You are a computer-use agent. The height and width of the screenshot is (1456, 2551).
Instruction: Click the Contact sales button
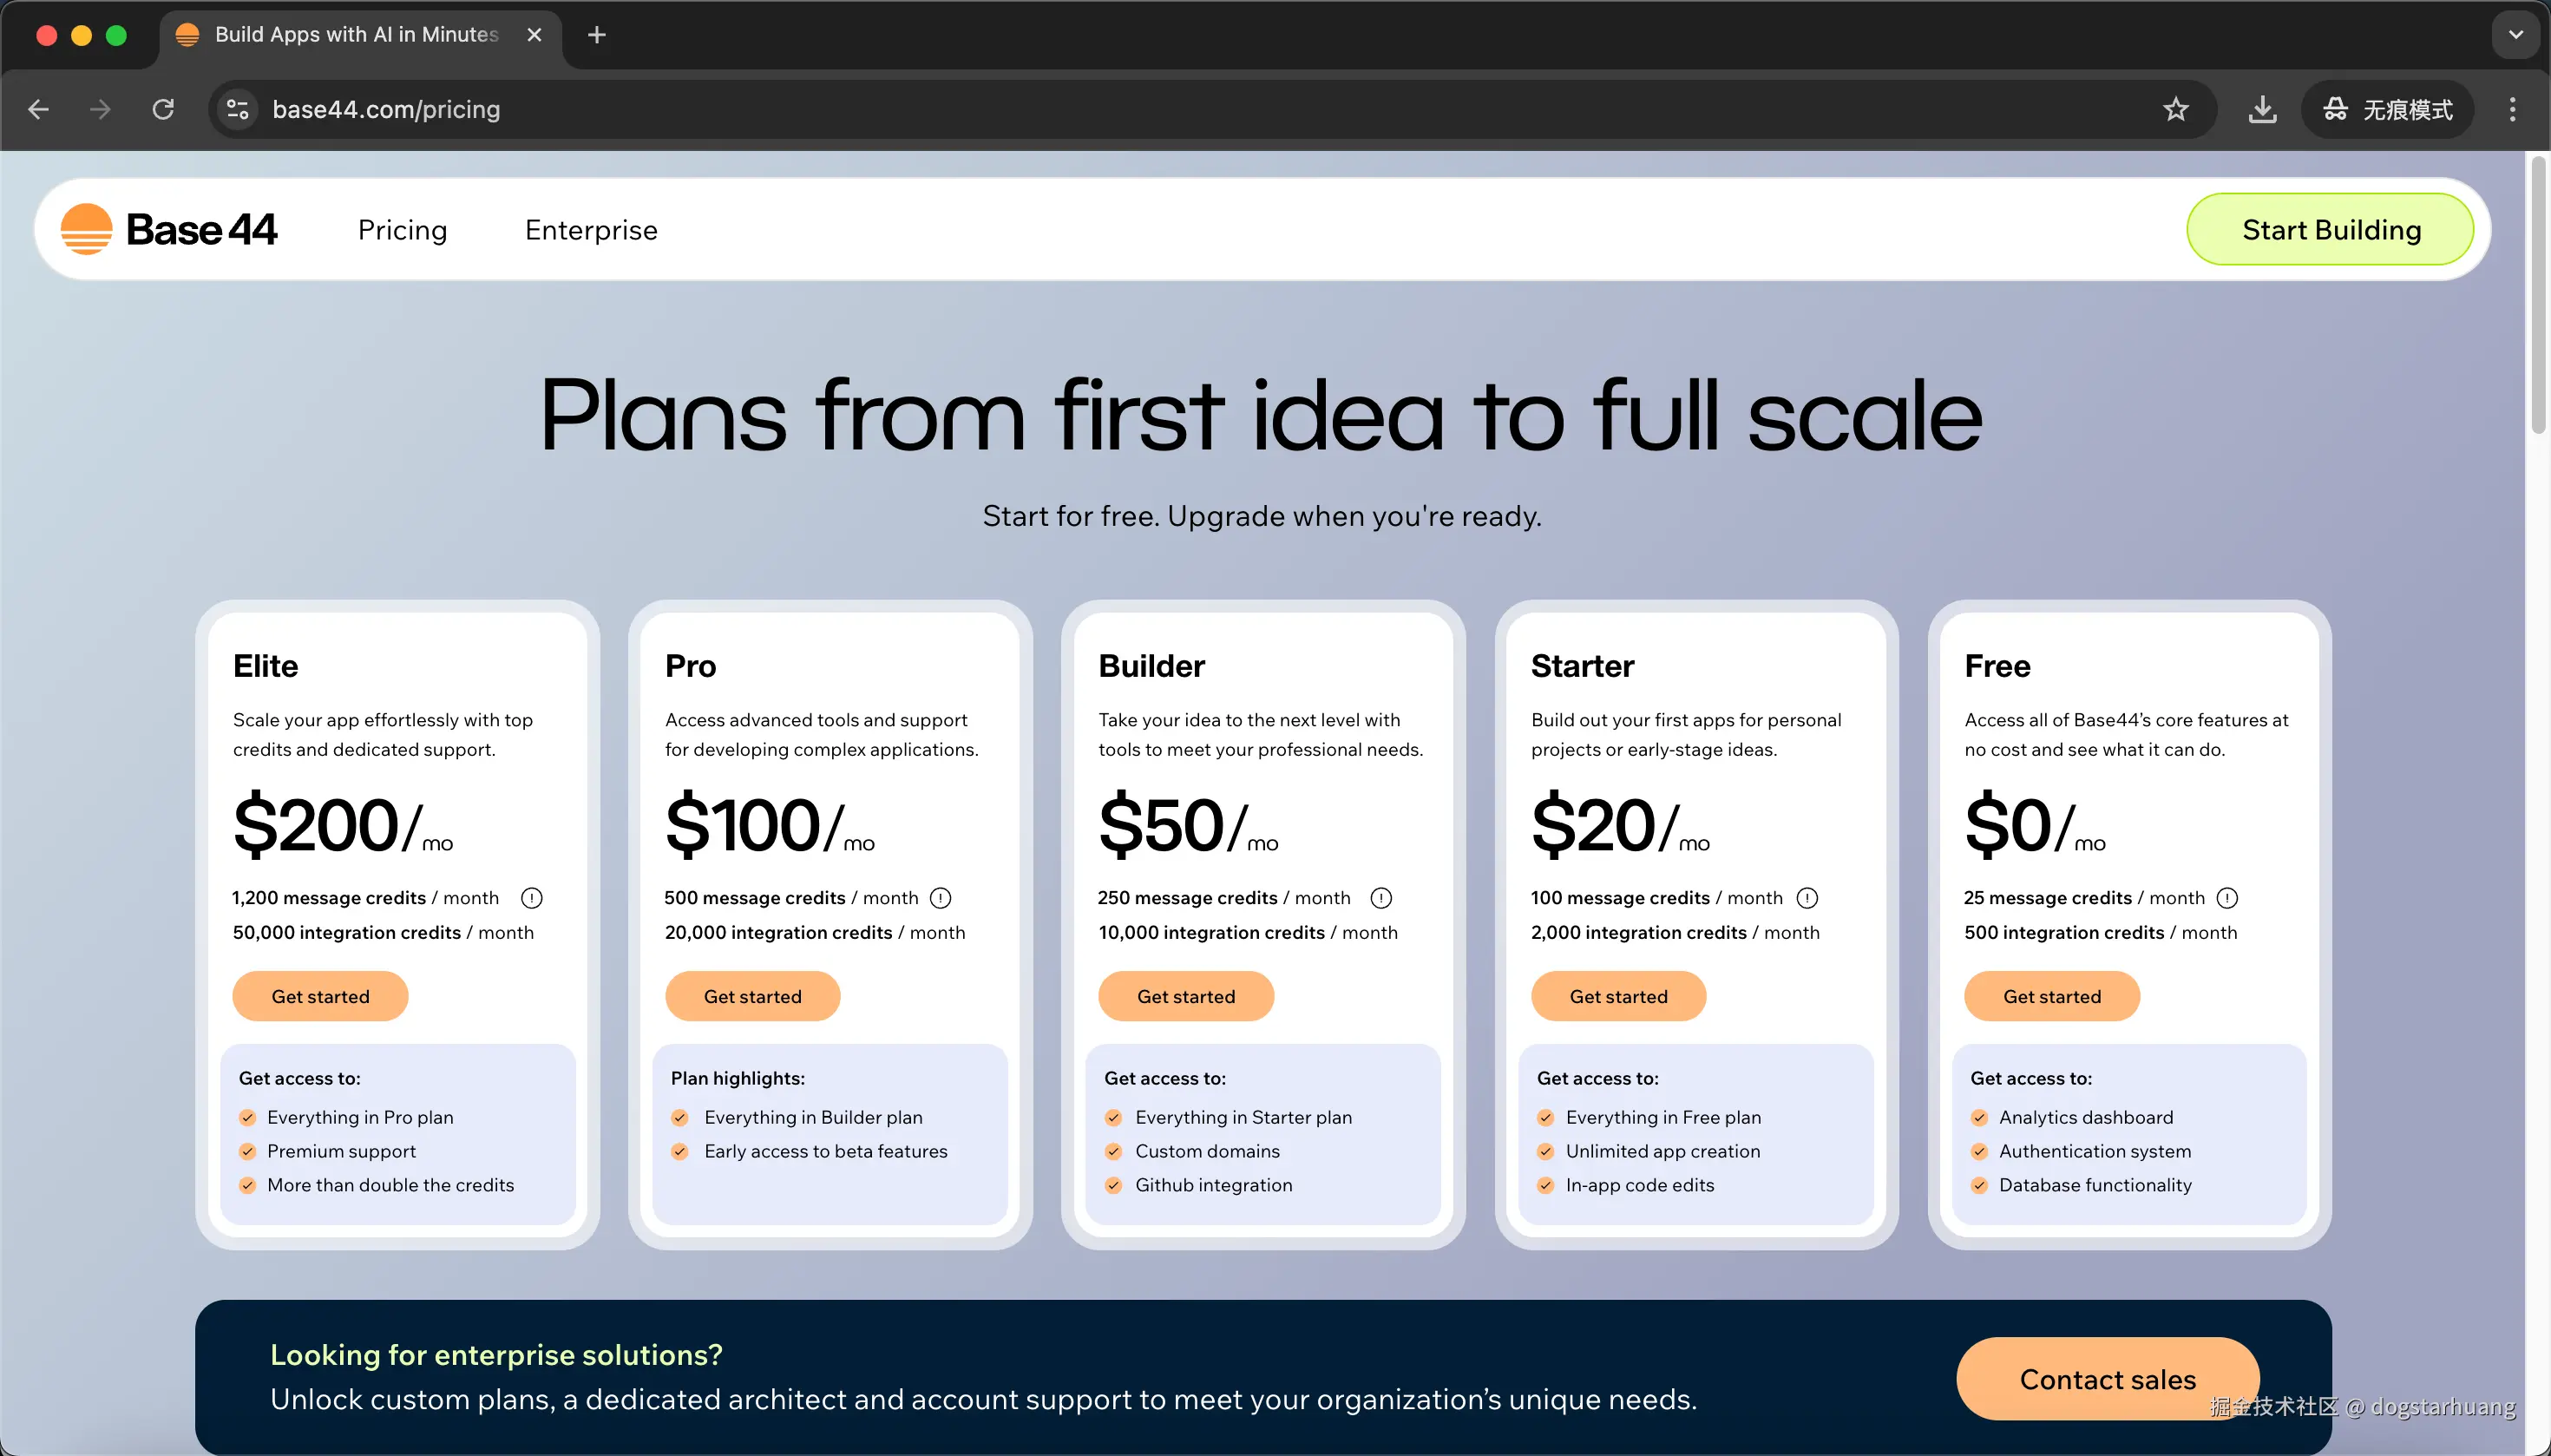click(2107, 1379)
